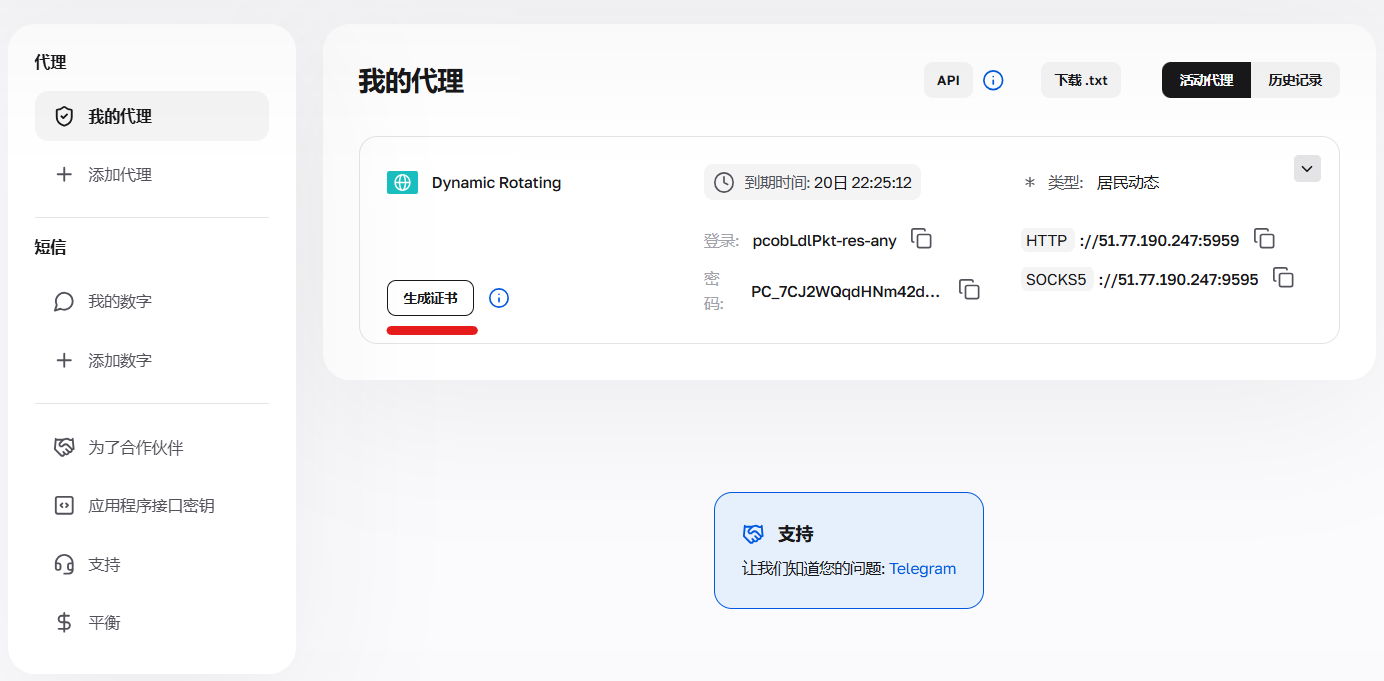The height and width of the screenshot is (681, 1384).
Task: Open 我的代理 in sidebar
Action: click(x=152, y=116)
